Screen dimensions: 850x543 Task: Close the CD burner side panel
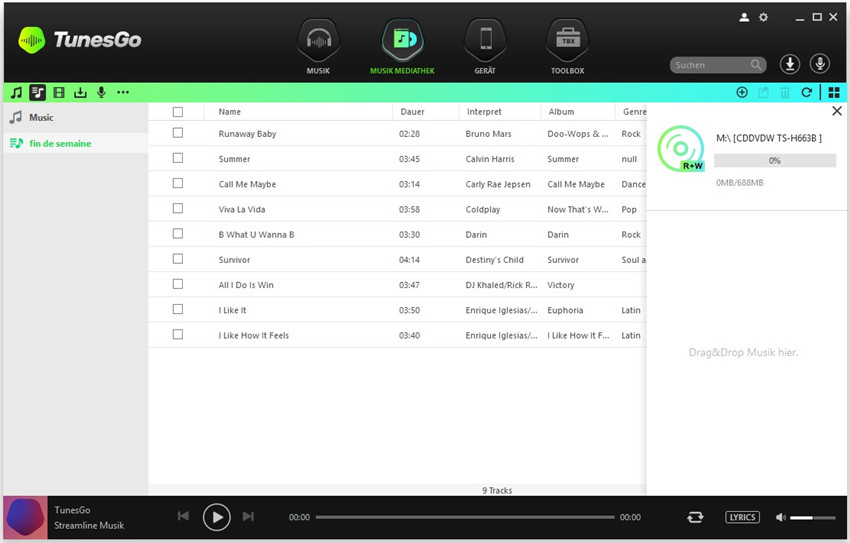(x=837, y=111)
